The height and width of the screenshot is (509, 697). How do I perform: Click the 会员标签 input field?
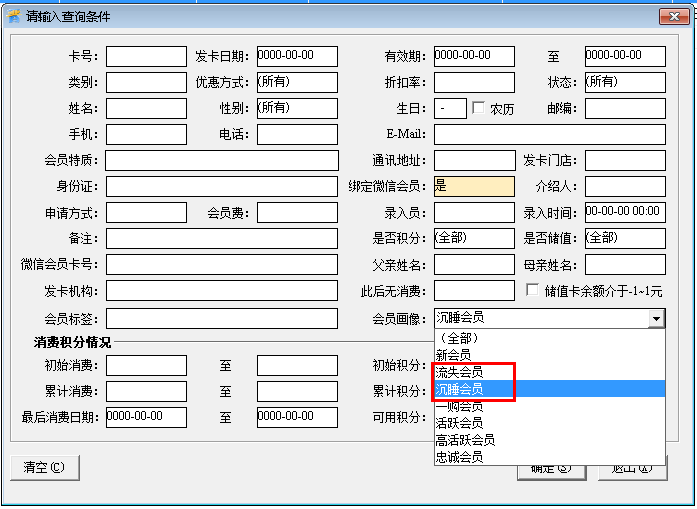point(221,318)
